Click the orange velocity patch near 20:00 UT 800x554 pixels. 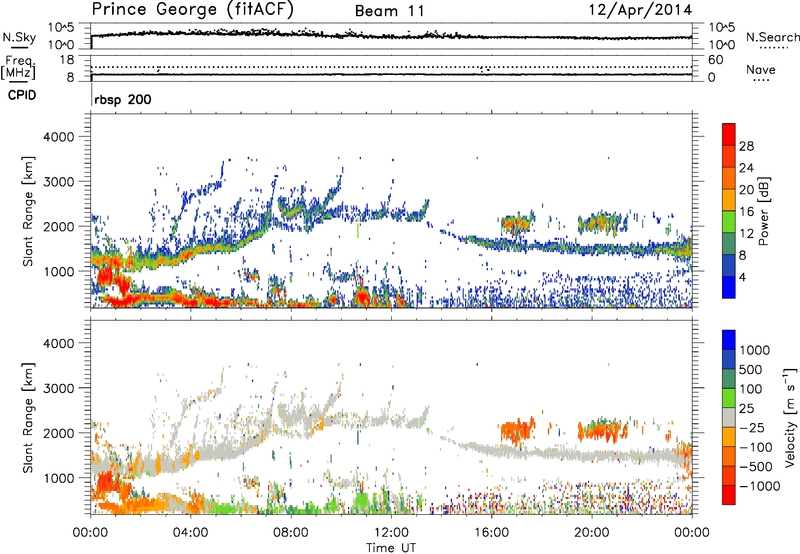(602, 431)
